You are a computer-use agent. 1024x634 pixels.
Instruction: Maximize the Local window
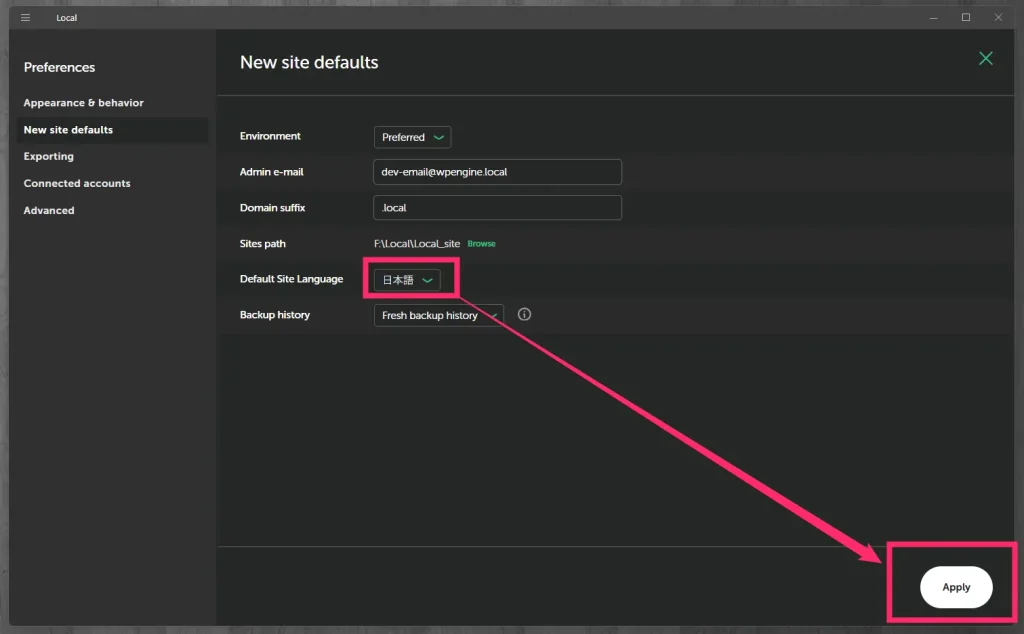coord(965,18)
